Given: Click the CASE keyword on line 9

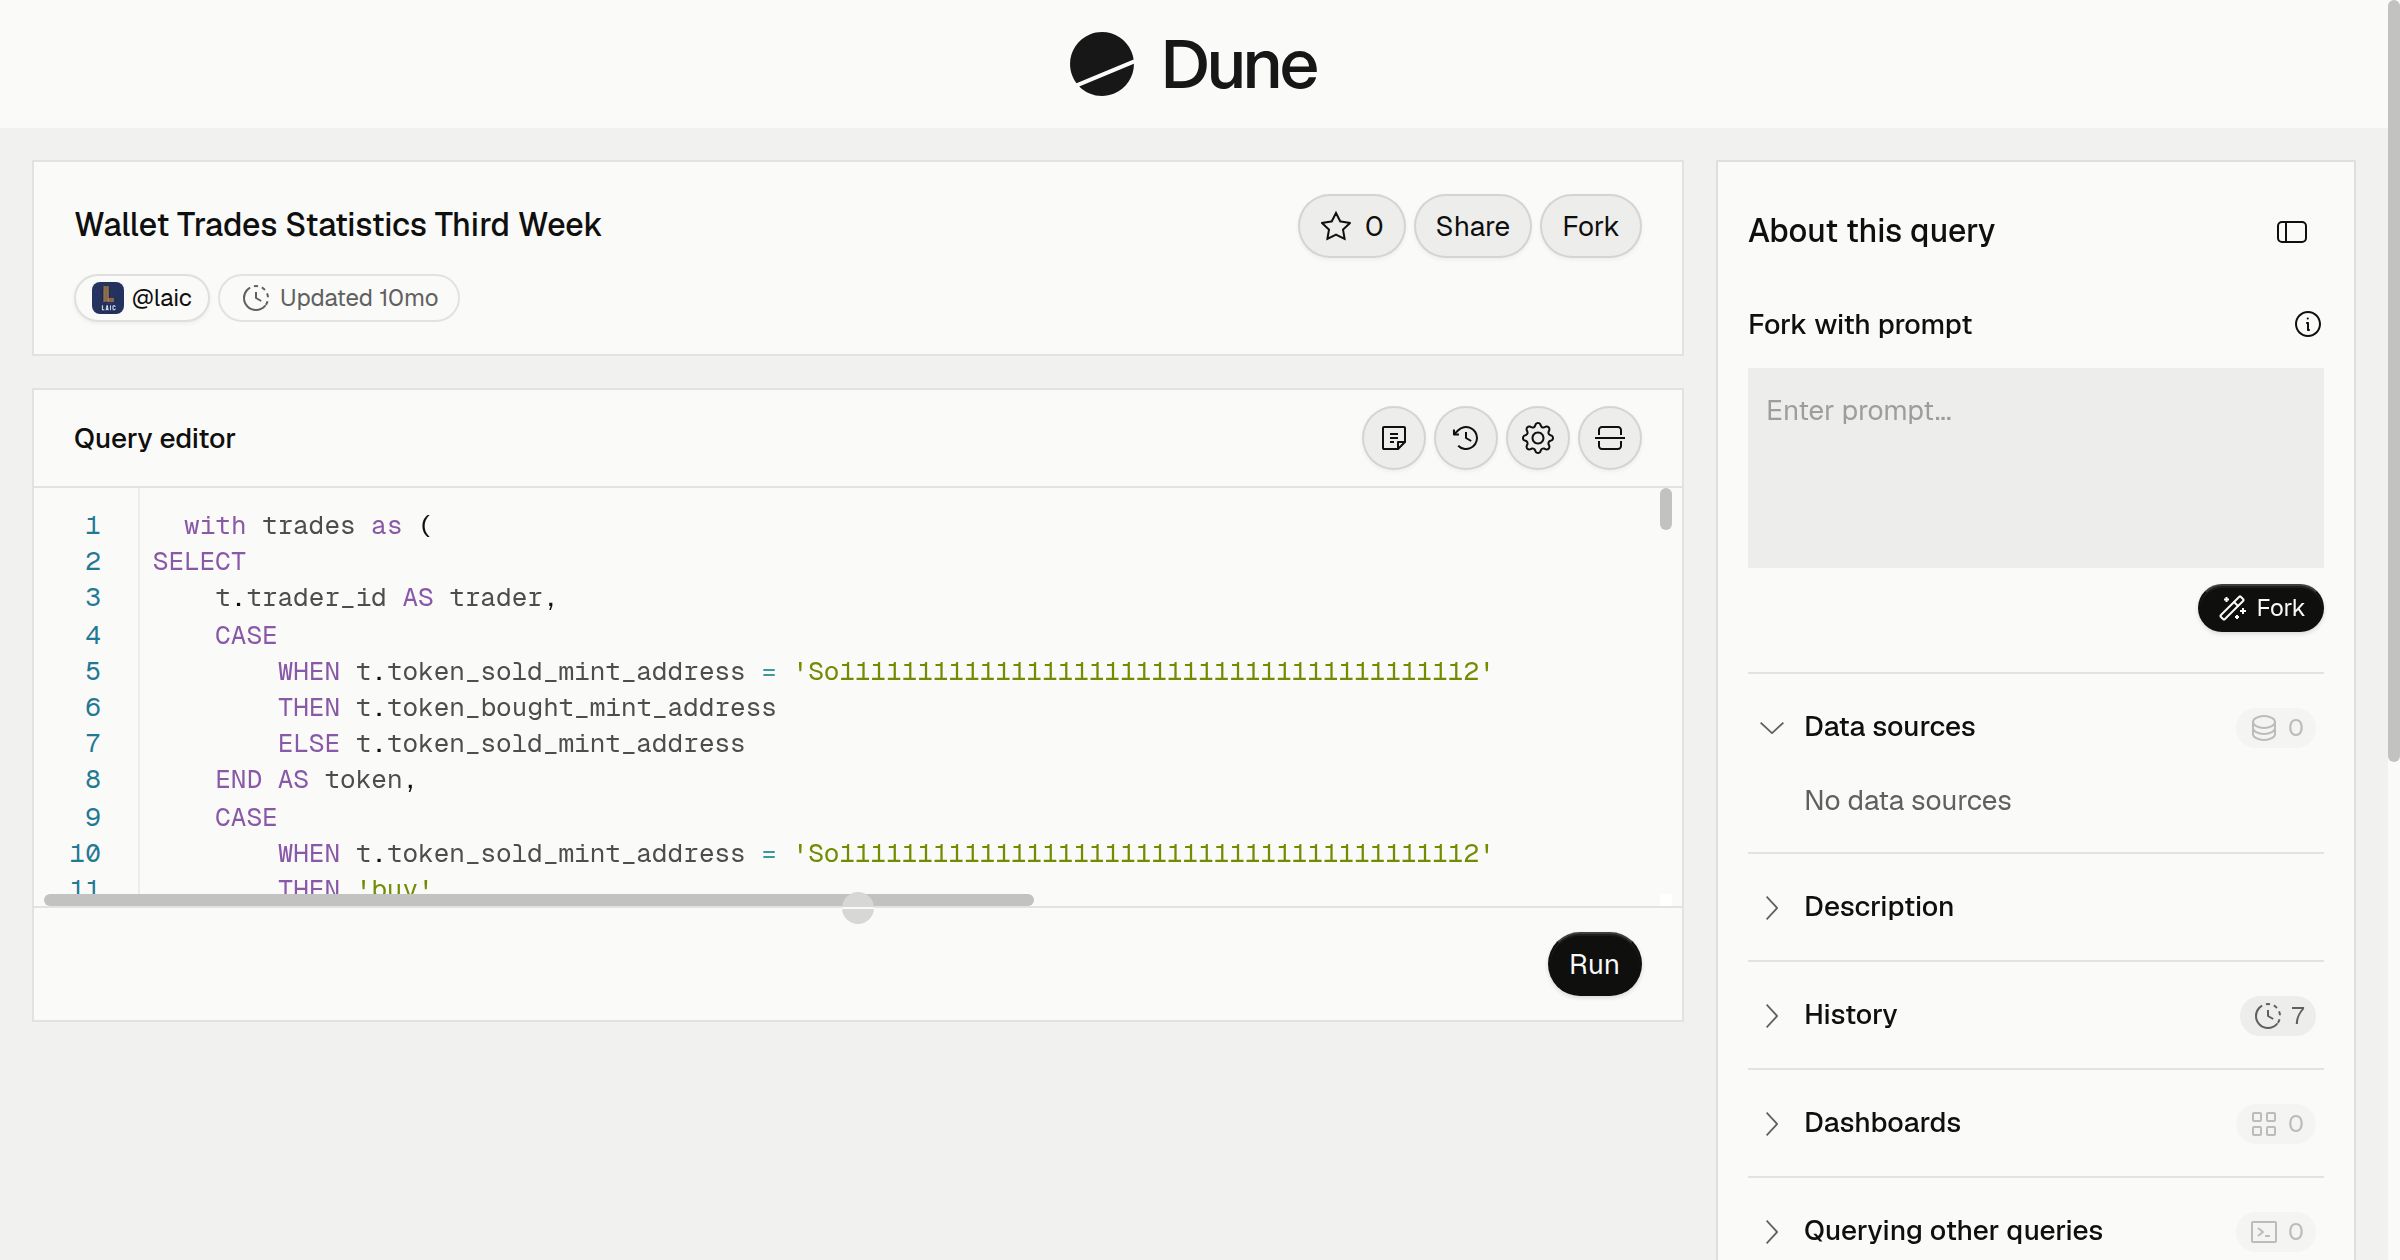Looking at the screenshot, I should coord(246,818).
